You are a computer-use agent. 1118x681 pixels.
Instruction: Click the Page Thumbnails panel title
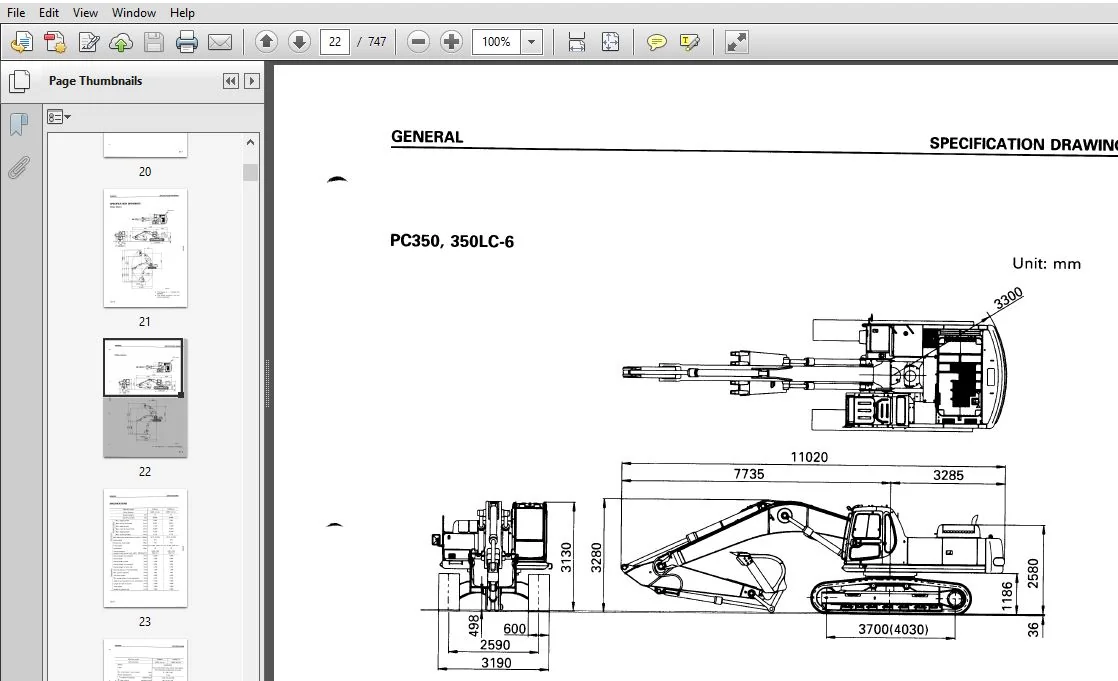[96, 81]
